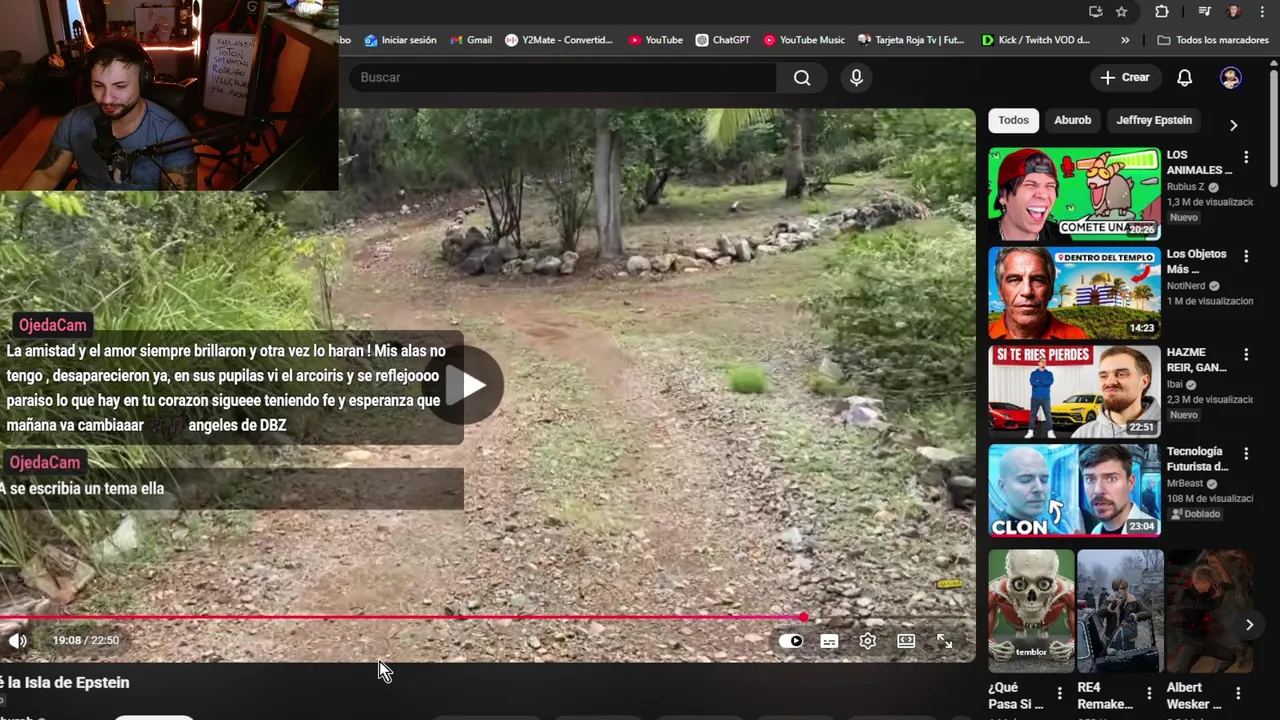Viewport: 1280px width, 720px height.
Task: Open Gmail bookmark
Action: [471, 40]
